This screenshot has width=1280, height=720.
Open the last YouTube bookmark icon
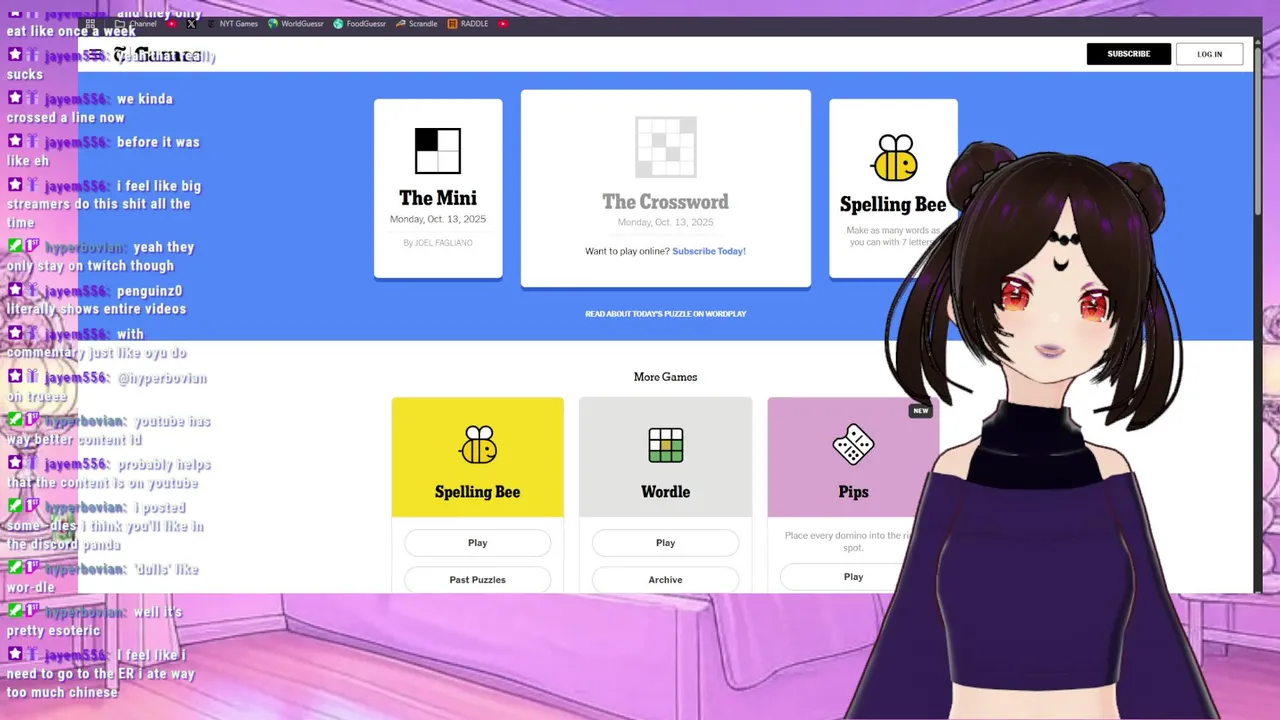tap(503, 23)
